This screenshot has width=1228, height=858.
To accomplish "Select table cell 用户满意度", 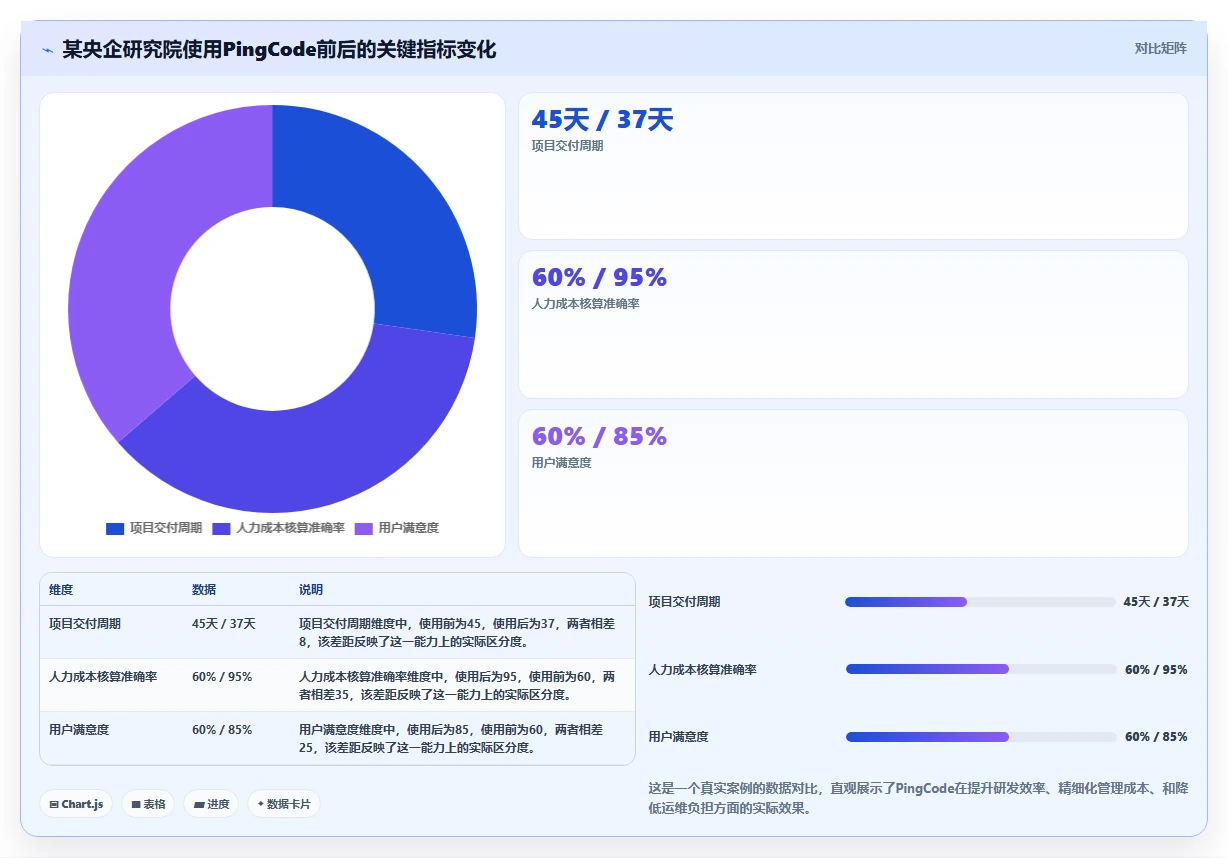I will [x=79, y=729].
